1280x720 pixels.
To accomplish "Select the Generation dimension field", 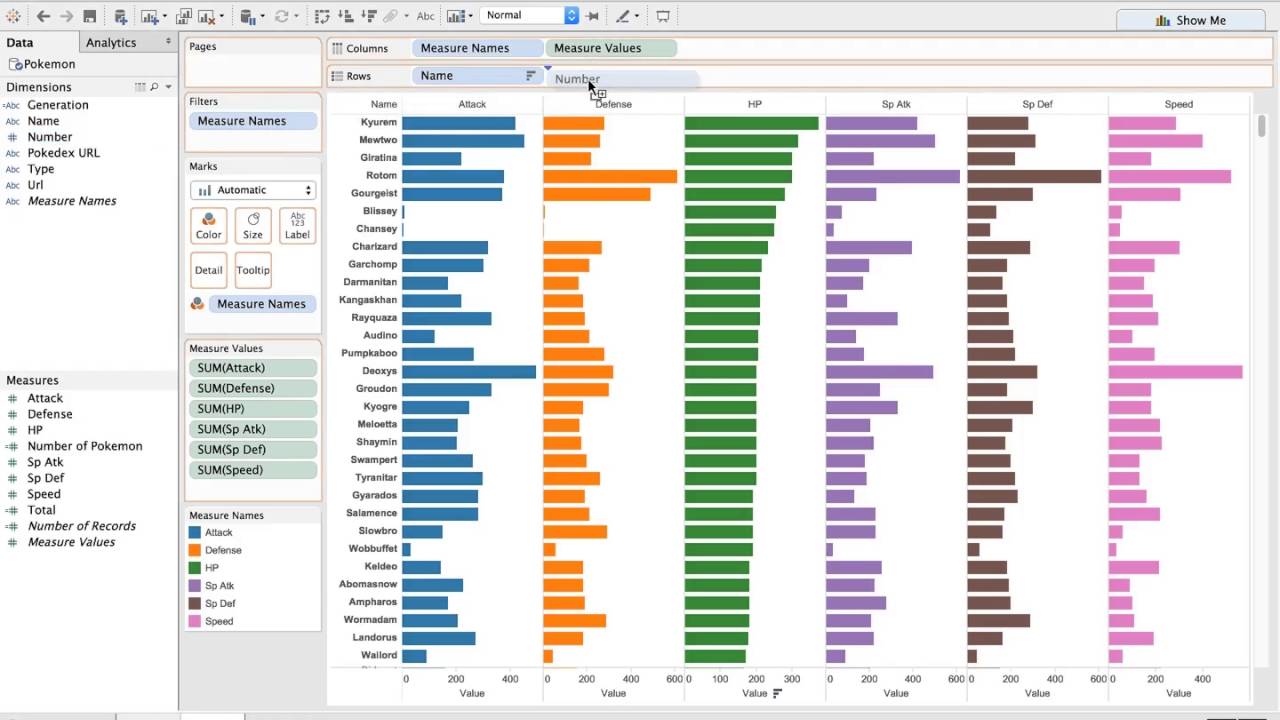I will pos(58,105).
